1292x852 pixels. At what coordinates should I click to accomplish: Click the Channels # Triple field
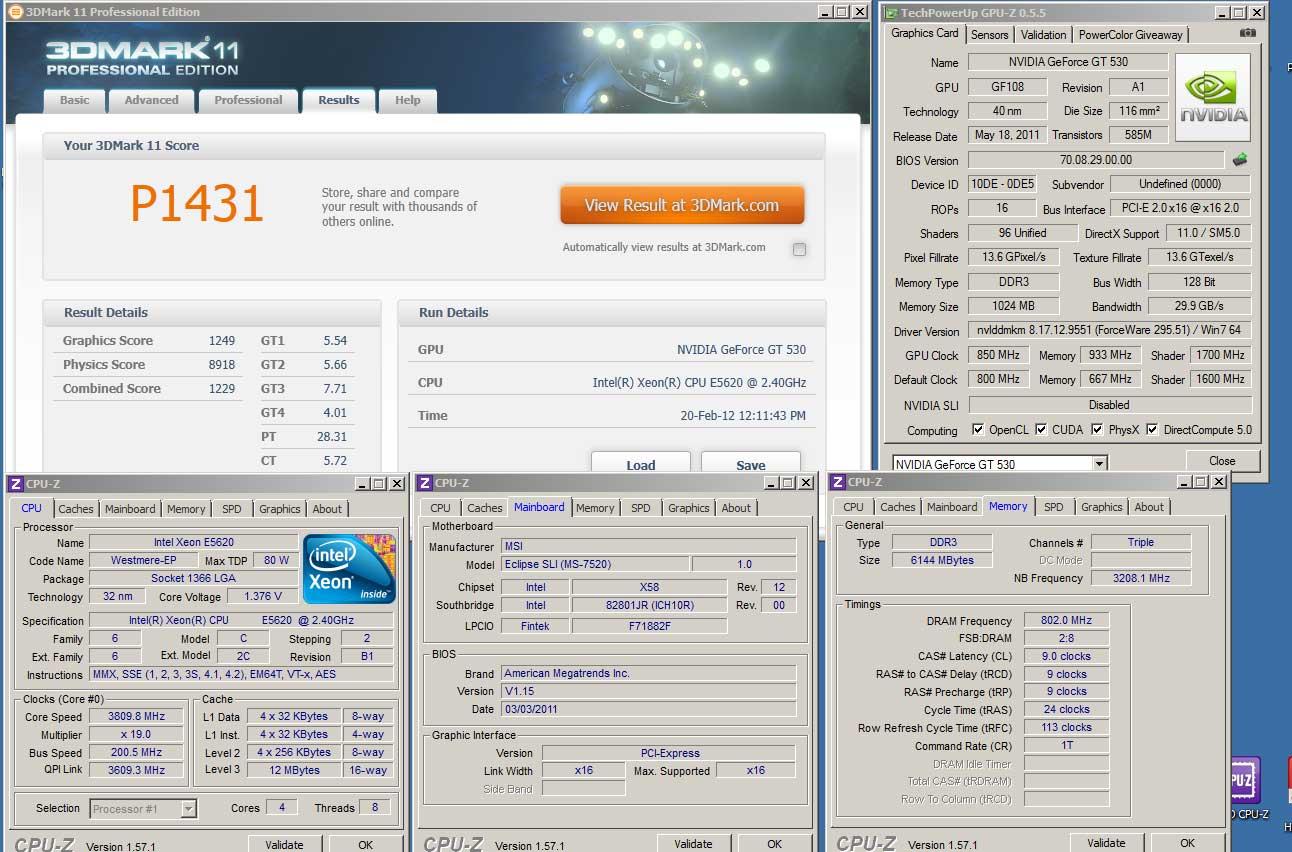click(1141, 542)
